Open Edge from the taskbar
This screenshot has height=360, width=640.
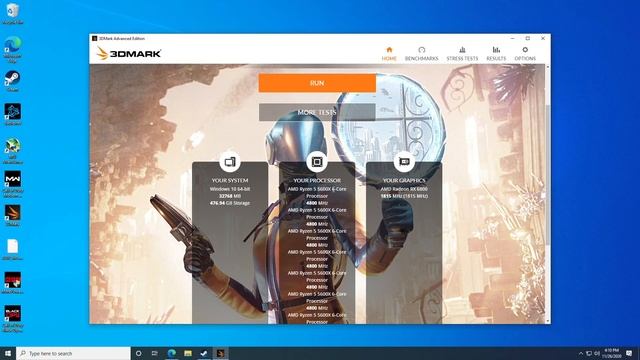click(x=171, y=353)
